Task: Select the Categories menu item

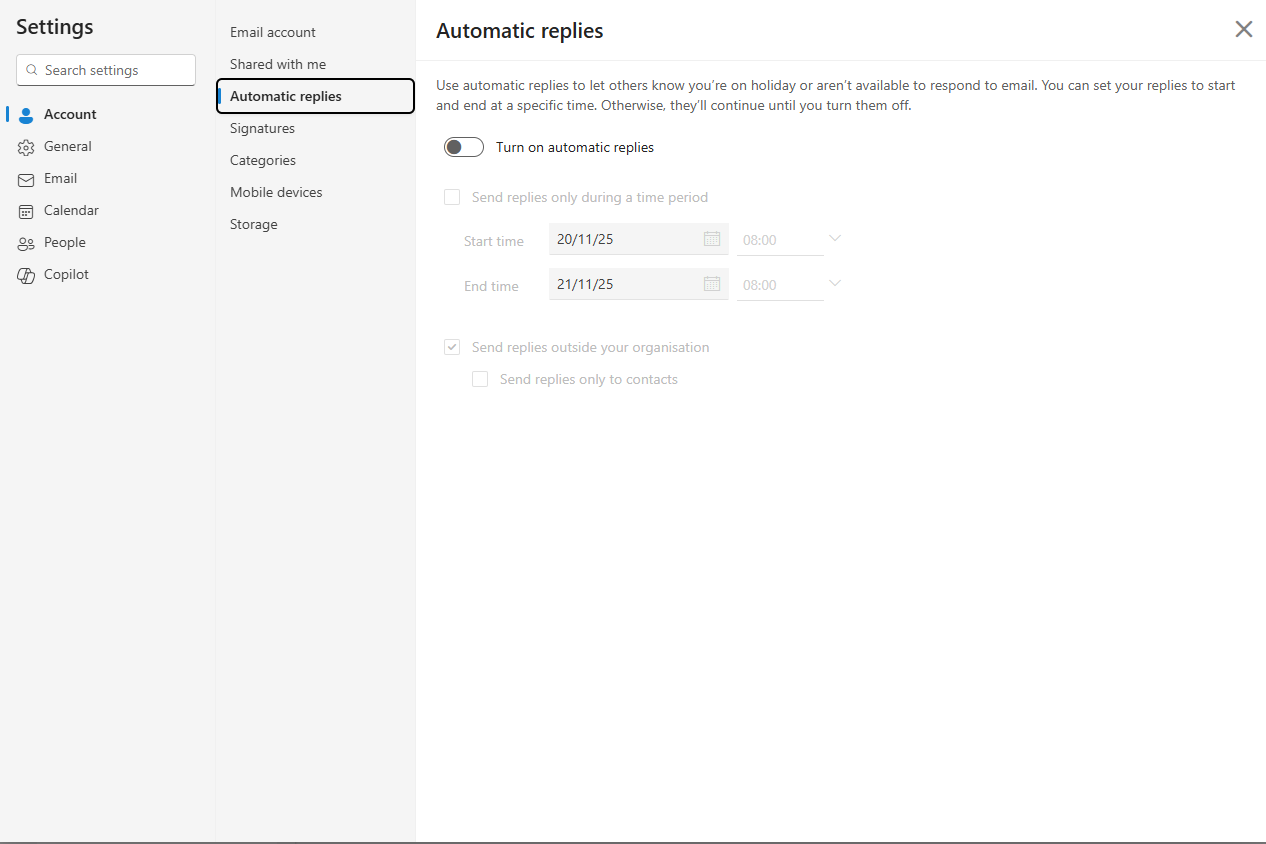Action: [x=263, y=160]
